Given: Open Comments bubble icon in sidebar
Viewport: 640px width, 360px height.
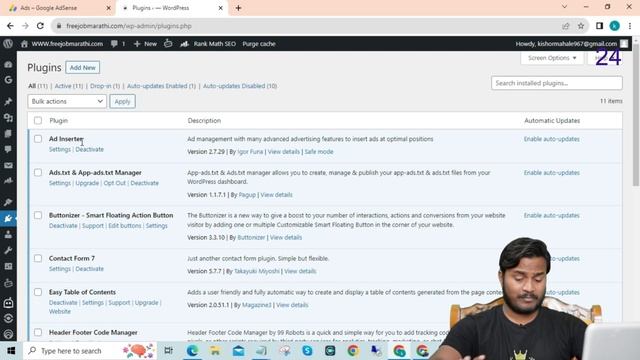Looking at the screenshot, I should point(8,149).
